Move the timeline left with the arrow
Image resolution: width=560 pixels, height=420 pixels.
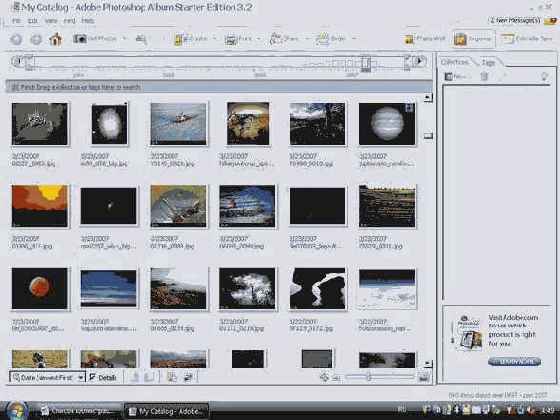click(16, 61)
